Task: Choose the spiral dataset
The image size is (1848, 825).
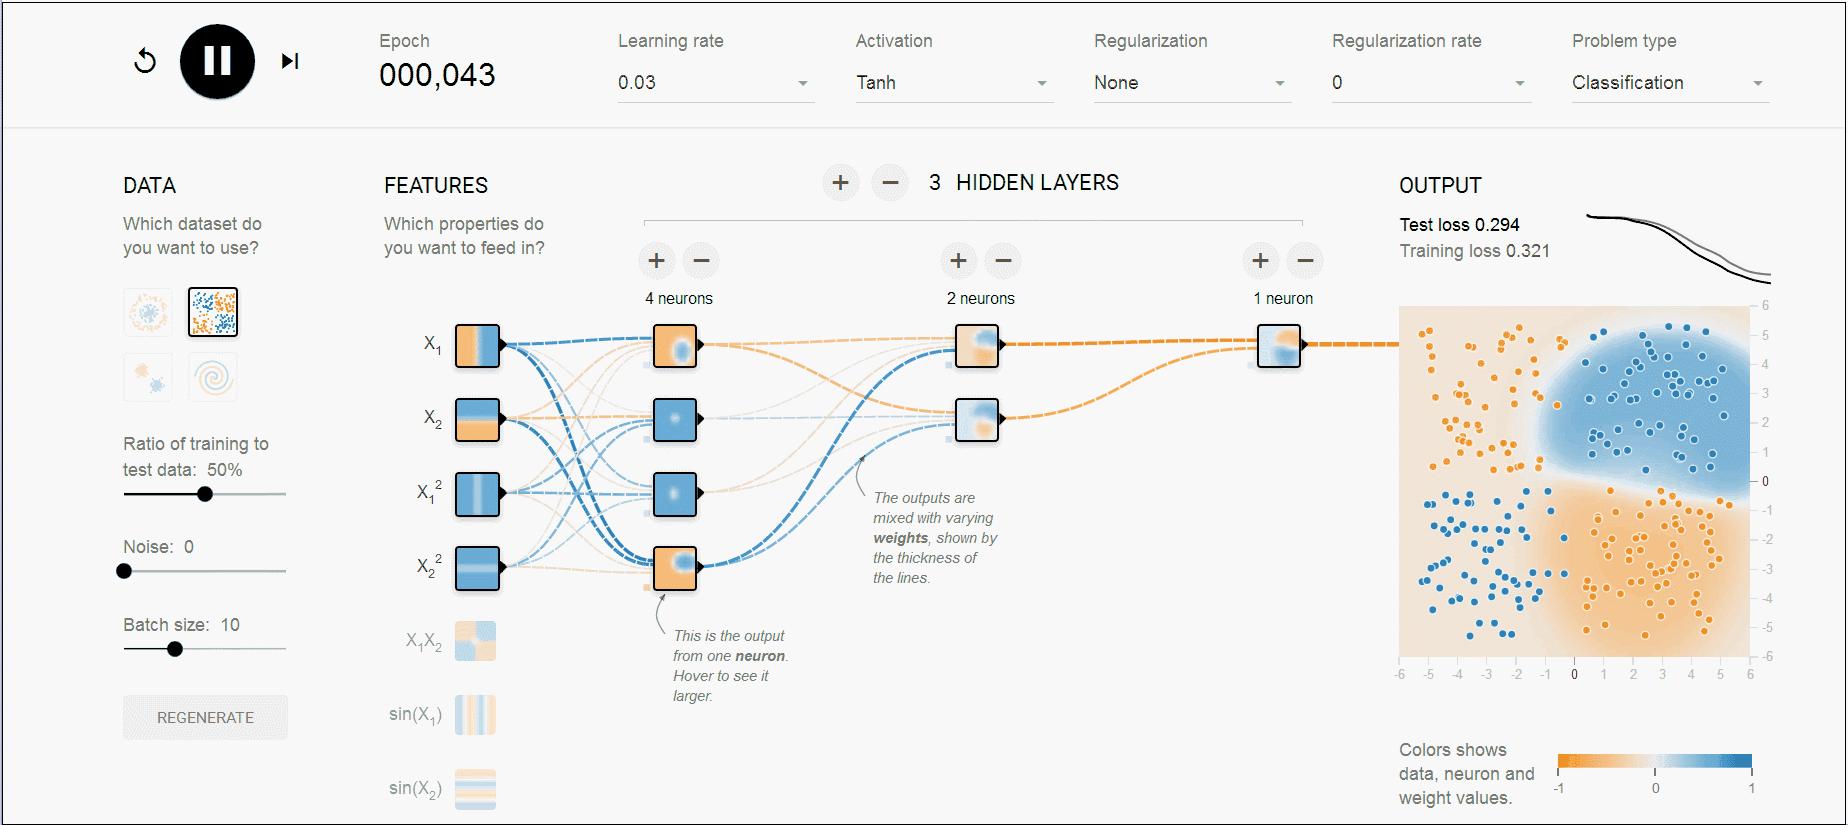Action: (x=213, y=377)
